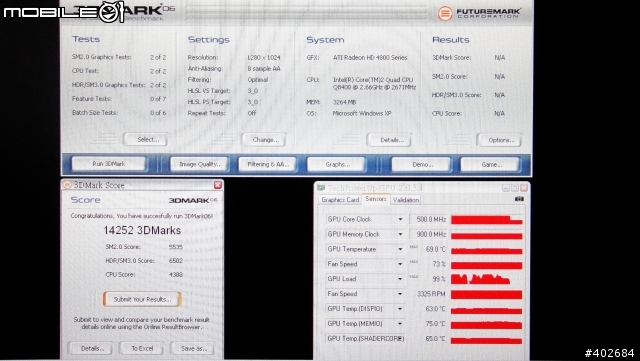Screen dimensions: 640x361
Task: Click Save as in the Score window
Action: coord(193,348)
